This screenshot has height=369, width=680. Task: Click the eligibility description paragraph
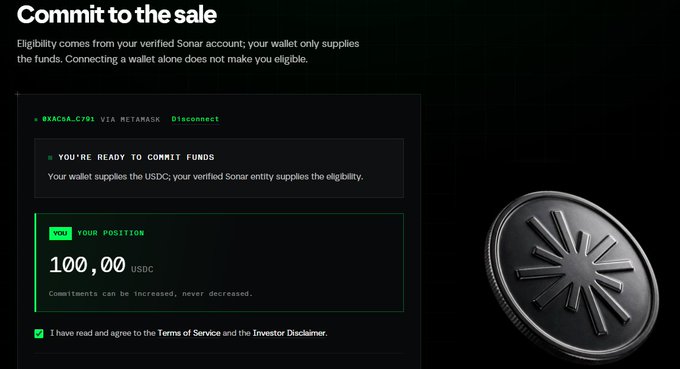coord(188,51)
